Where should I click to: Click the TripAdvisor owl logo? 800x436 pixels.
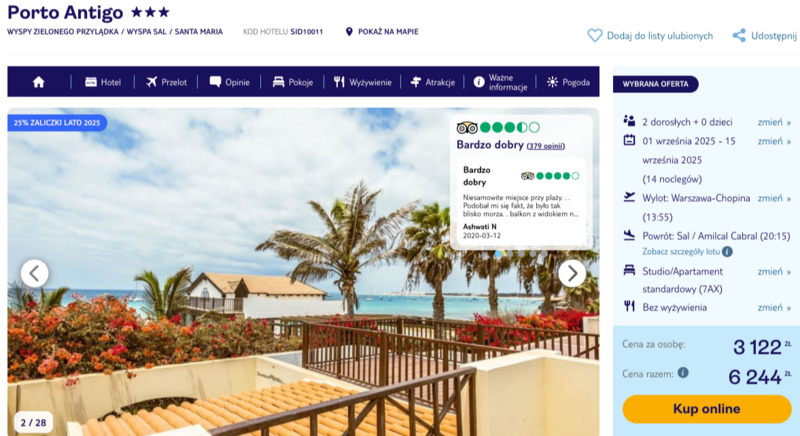point(467,127)
